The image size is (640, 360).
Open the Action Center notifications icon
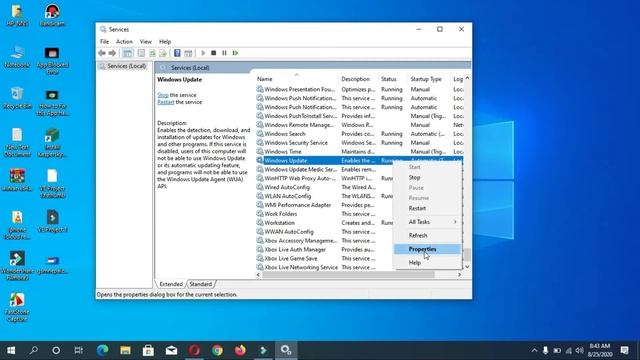point(624,350)
